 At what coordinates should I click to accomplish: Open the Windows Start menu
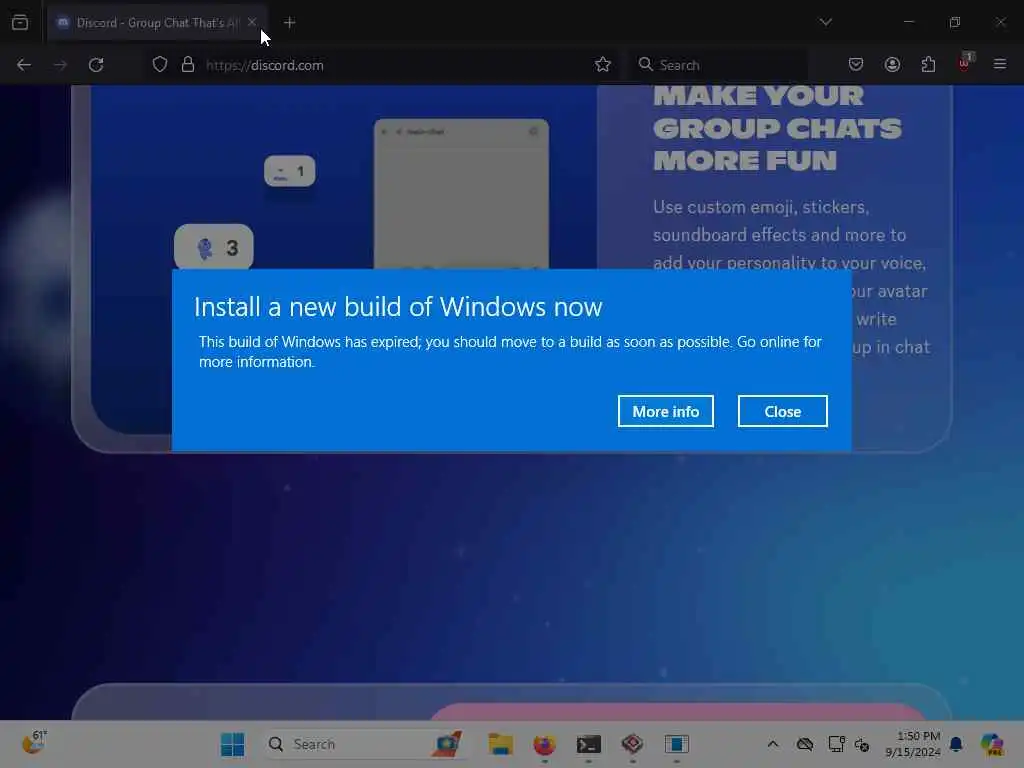(232, 744)
